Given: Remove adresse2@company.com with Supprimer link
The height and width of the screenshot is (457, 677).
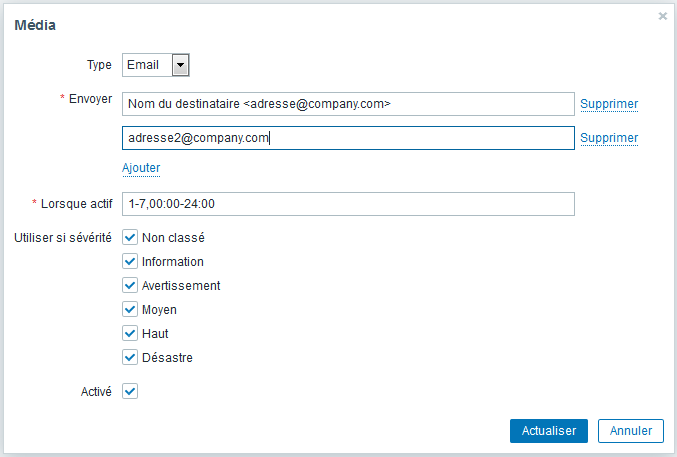Looking at the screenshot, I should (609, 138).
